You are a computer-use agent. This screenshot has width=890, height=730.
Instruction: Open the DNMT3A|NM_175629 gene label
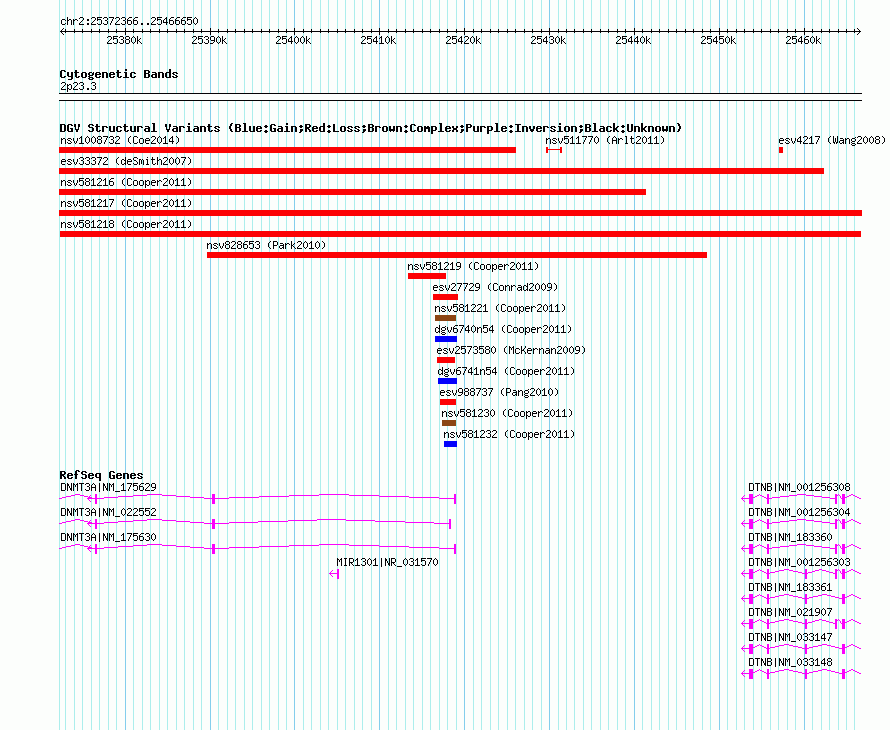(108, 487)
